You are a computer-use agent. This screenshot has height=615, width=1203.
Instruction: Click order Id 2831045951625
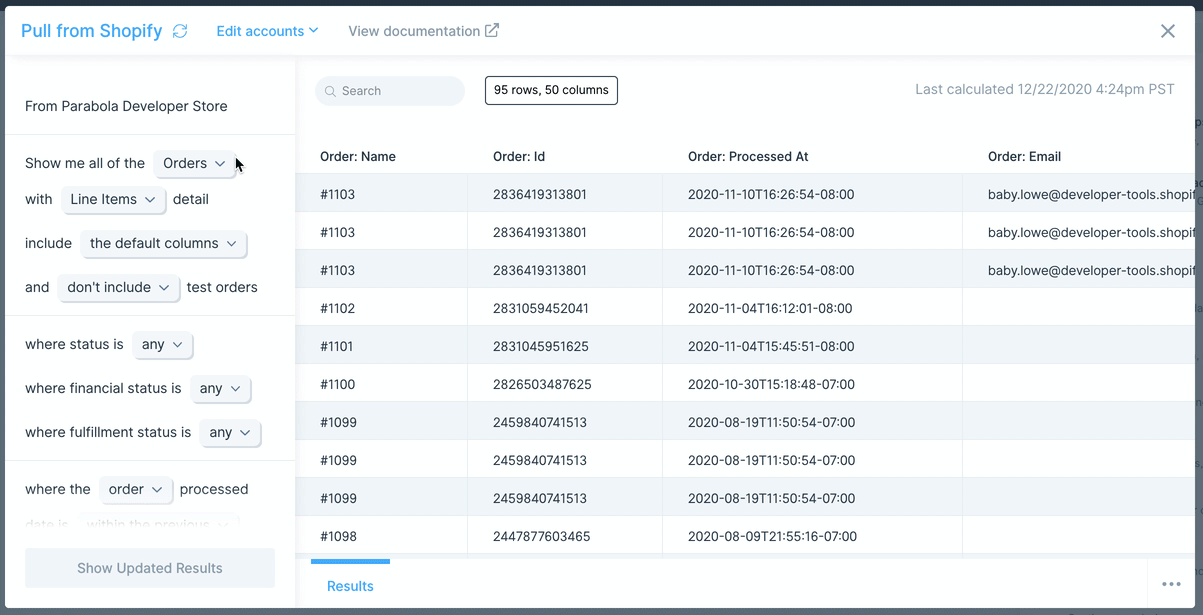tap(541, 347)
